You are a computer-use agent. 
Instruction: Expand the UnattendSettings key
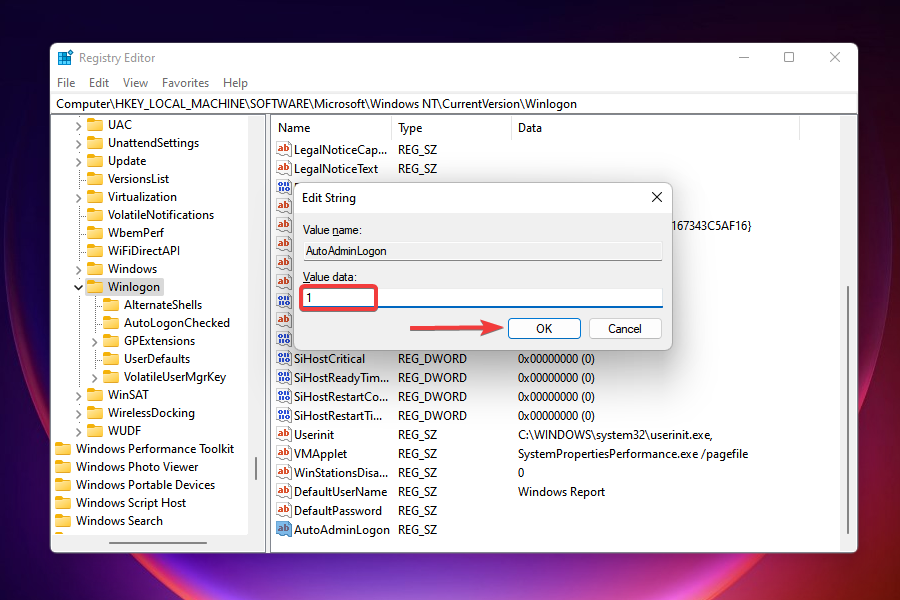(78, 144)
